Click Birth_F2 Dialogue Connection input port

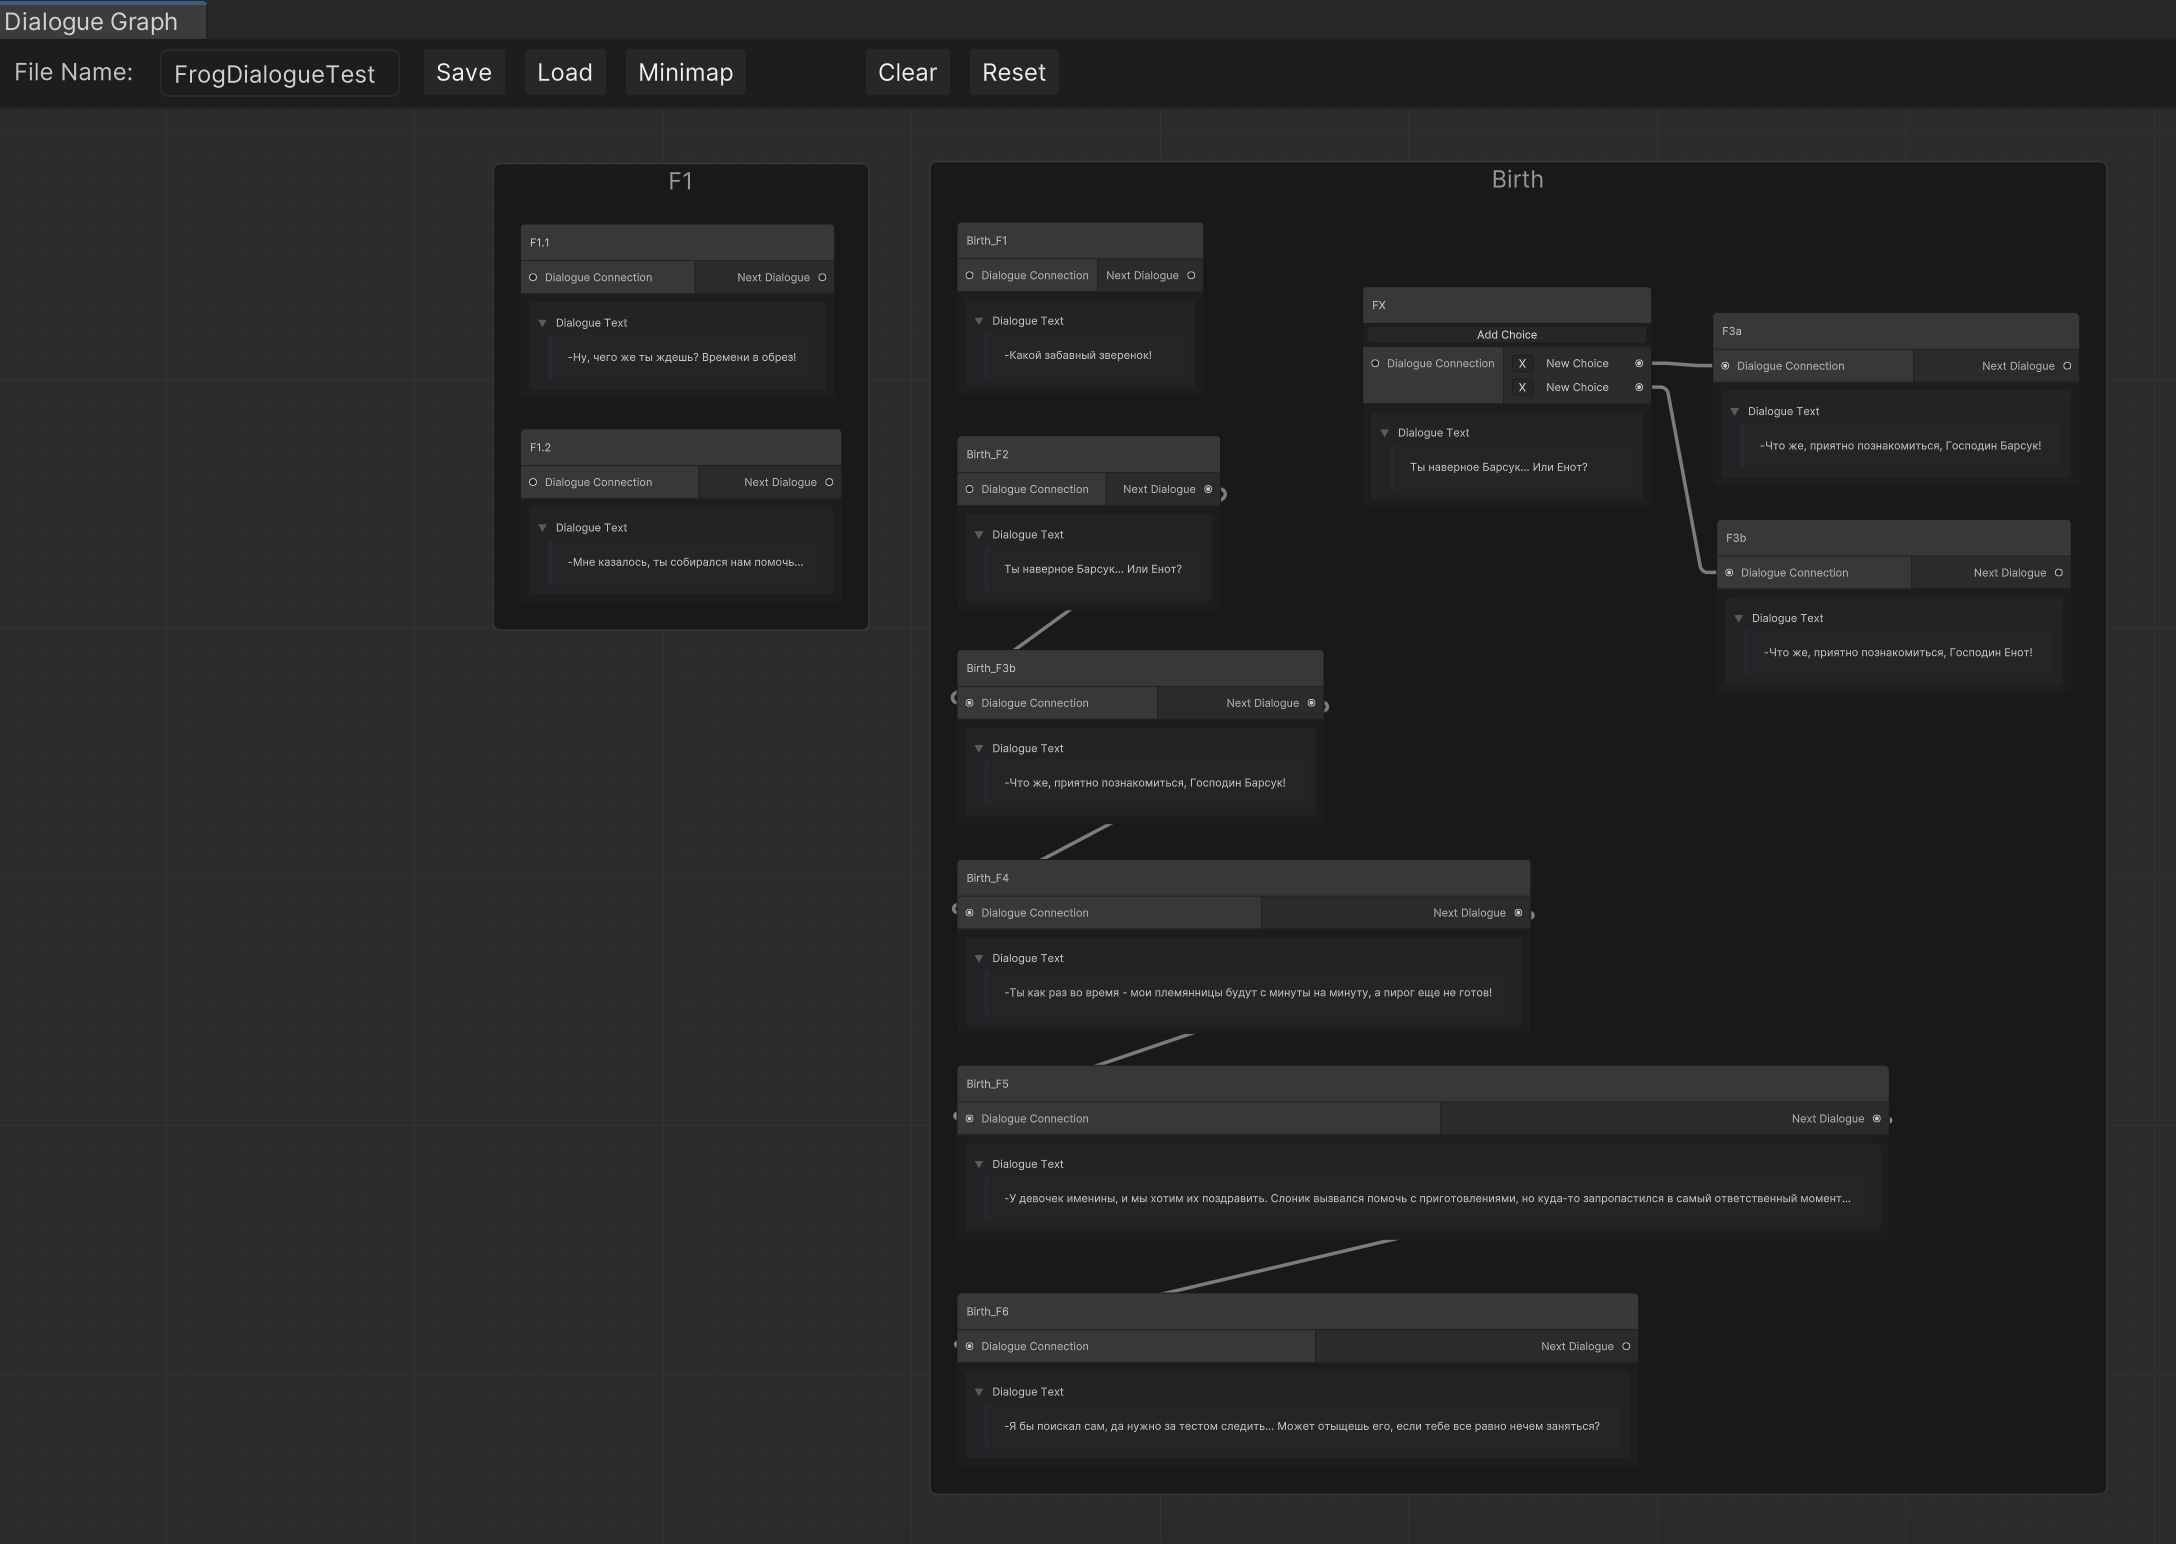point(969,490)
